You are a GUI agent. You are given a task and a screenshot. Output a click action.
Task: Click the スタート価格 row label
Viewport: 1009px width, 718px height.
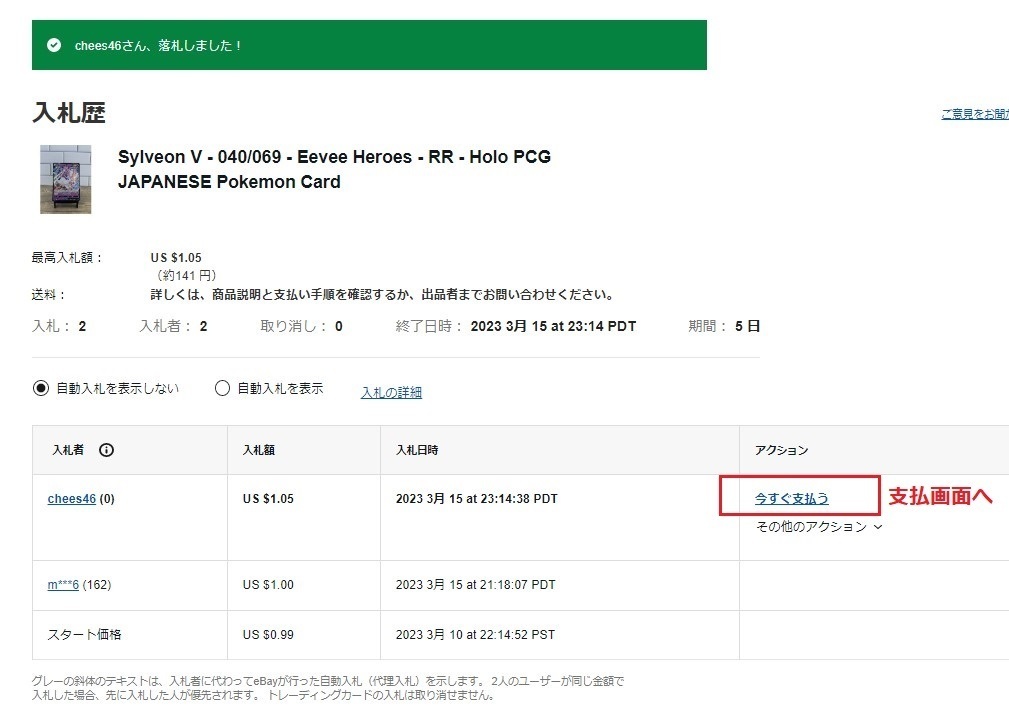84,635
